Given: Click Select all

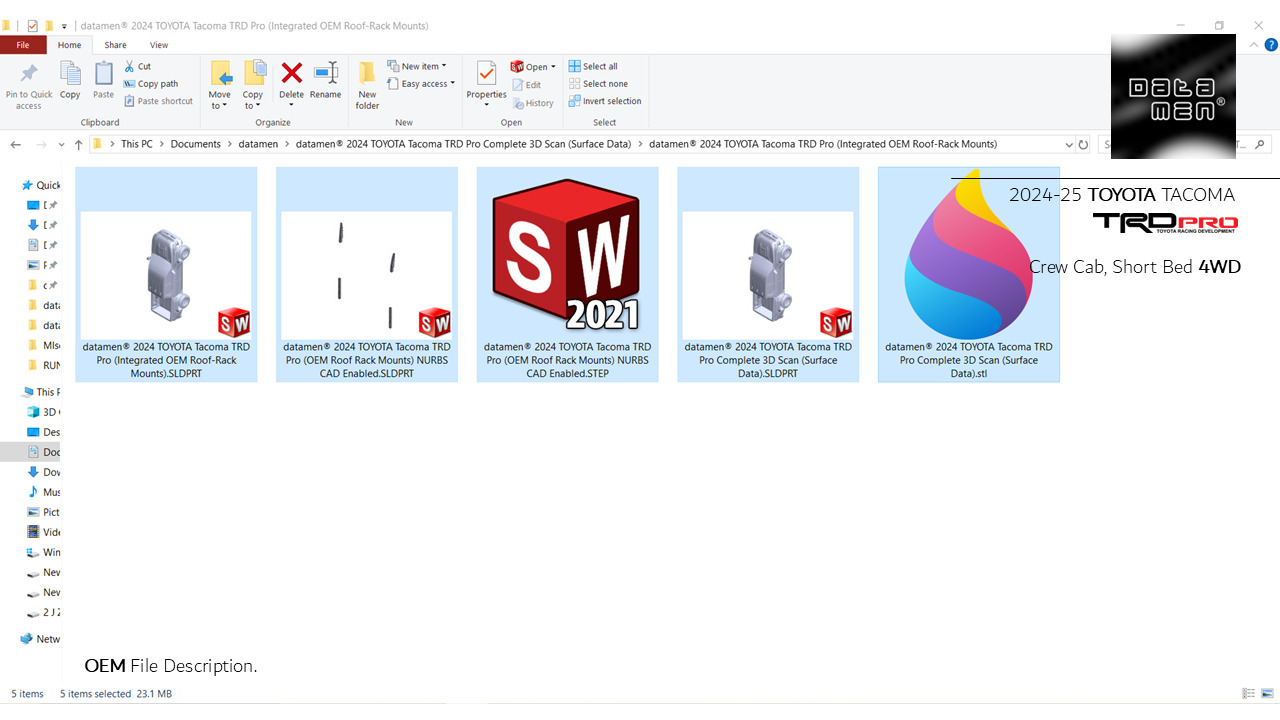Looking at the screenshot, I should 593,67.
